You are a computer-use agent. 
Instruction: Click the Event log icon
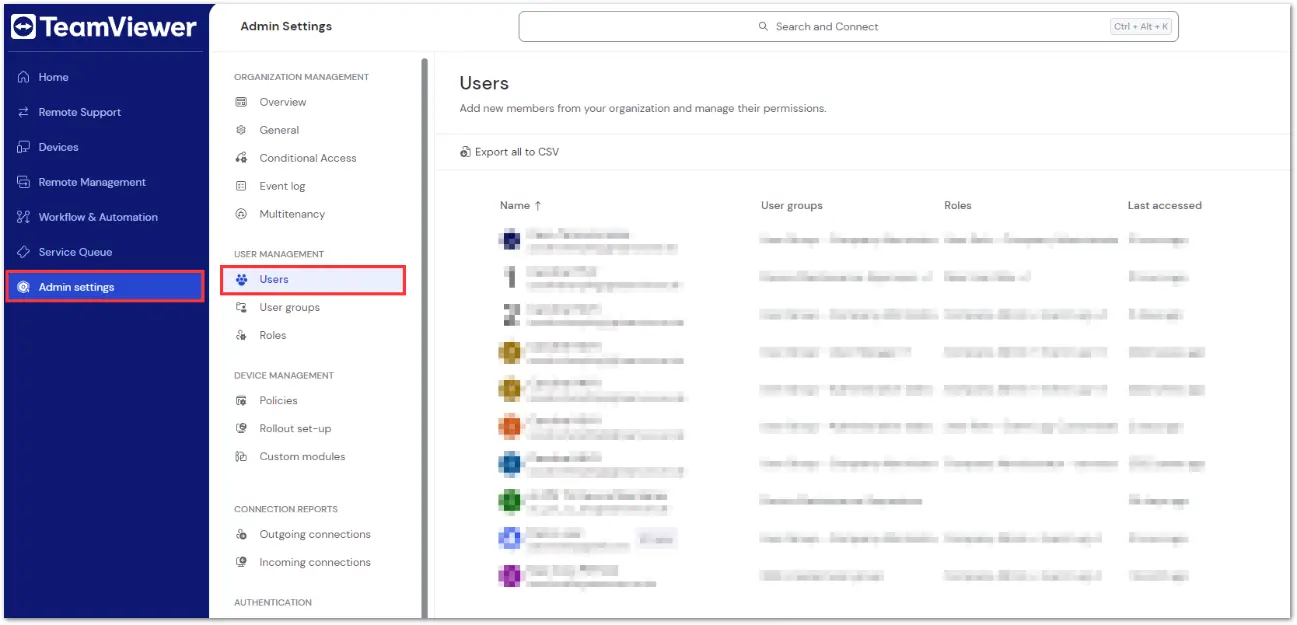point(241,186)
